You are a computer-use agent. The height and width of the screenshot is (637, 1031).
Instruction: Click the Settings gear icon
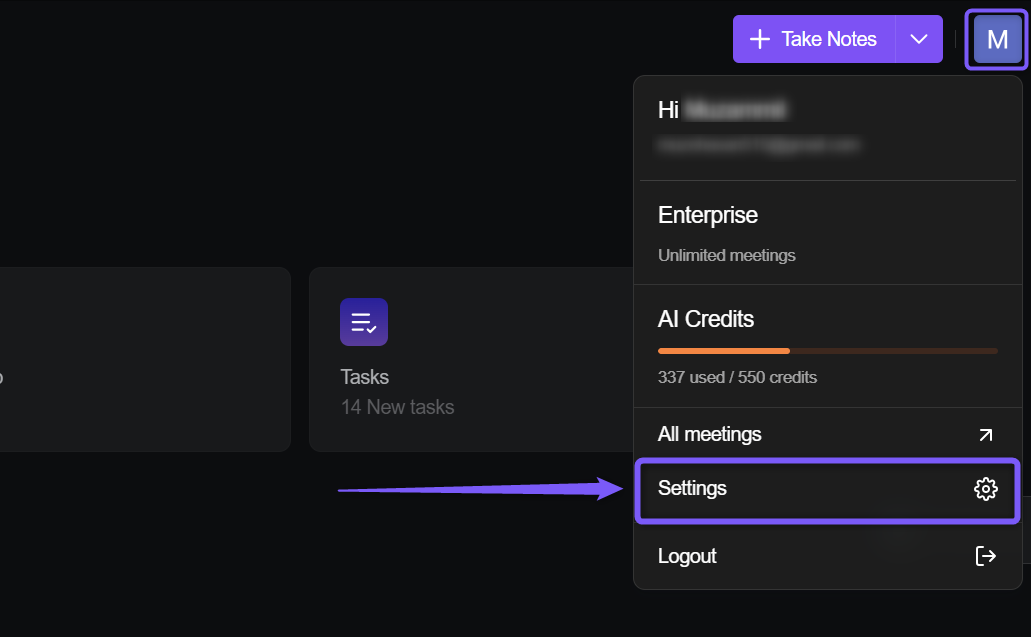point(985,489)
